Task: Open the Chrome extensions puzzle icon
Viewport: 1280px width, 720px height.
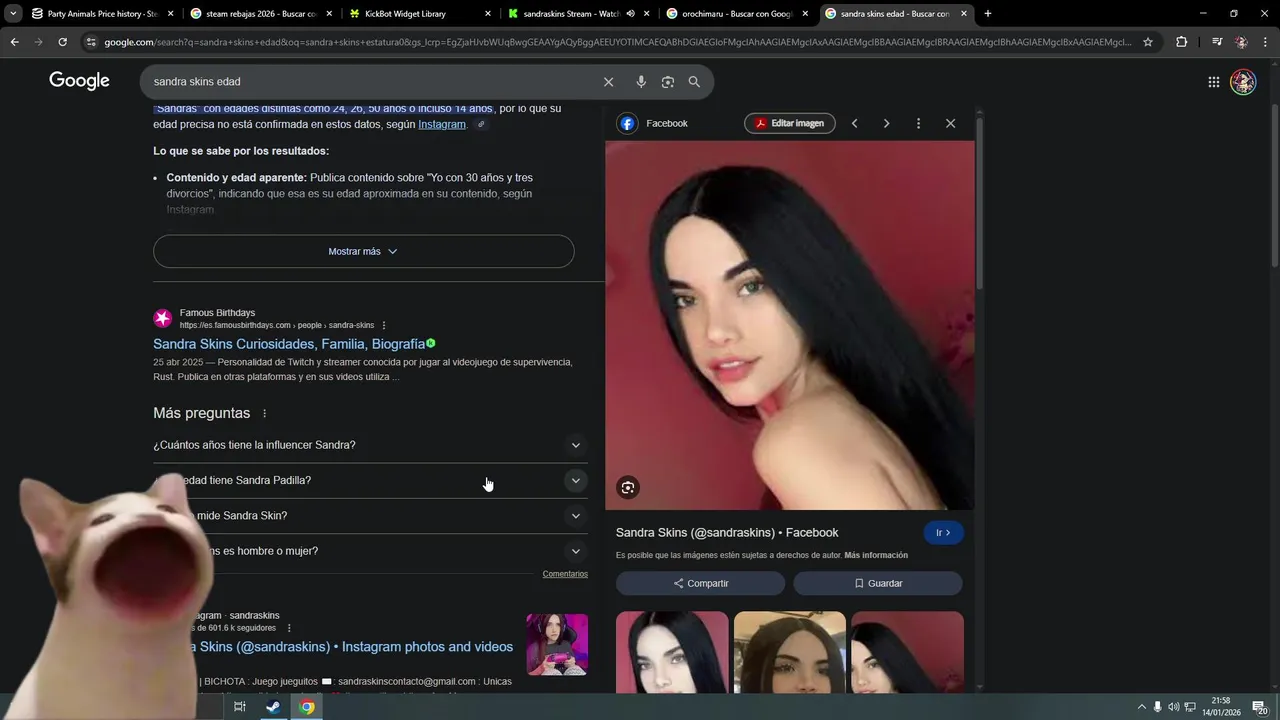Action: (1182, 42)
